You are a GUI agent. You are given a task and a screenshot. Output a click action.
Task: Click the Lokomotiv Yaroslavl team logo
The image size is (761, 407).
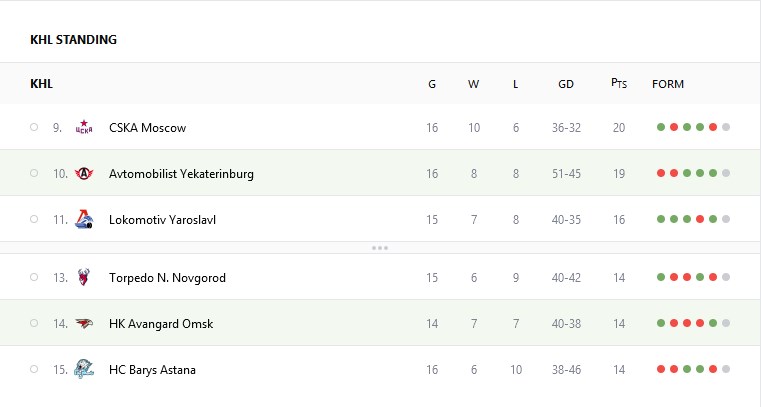click(84, 219)
